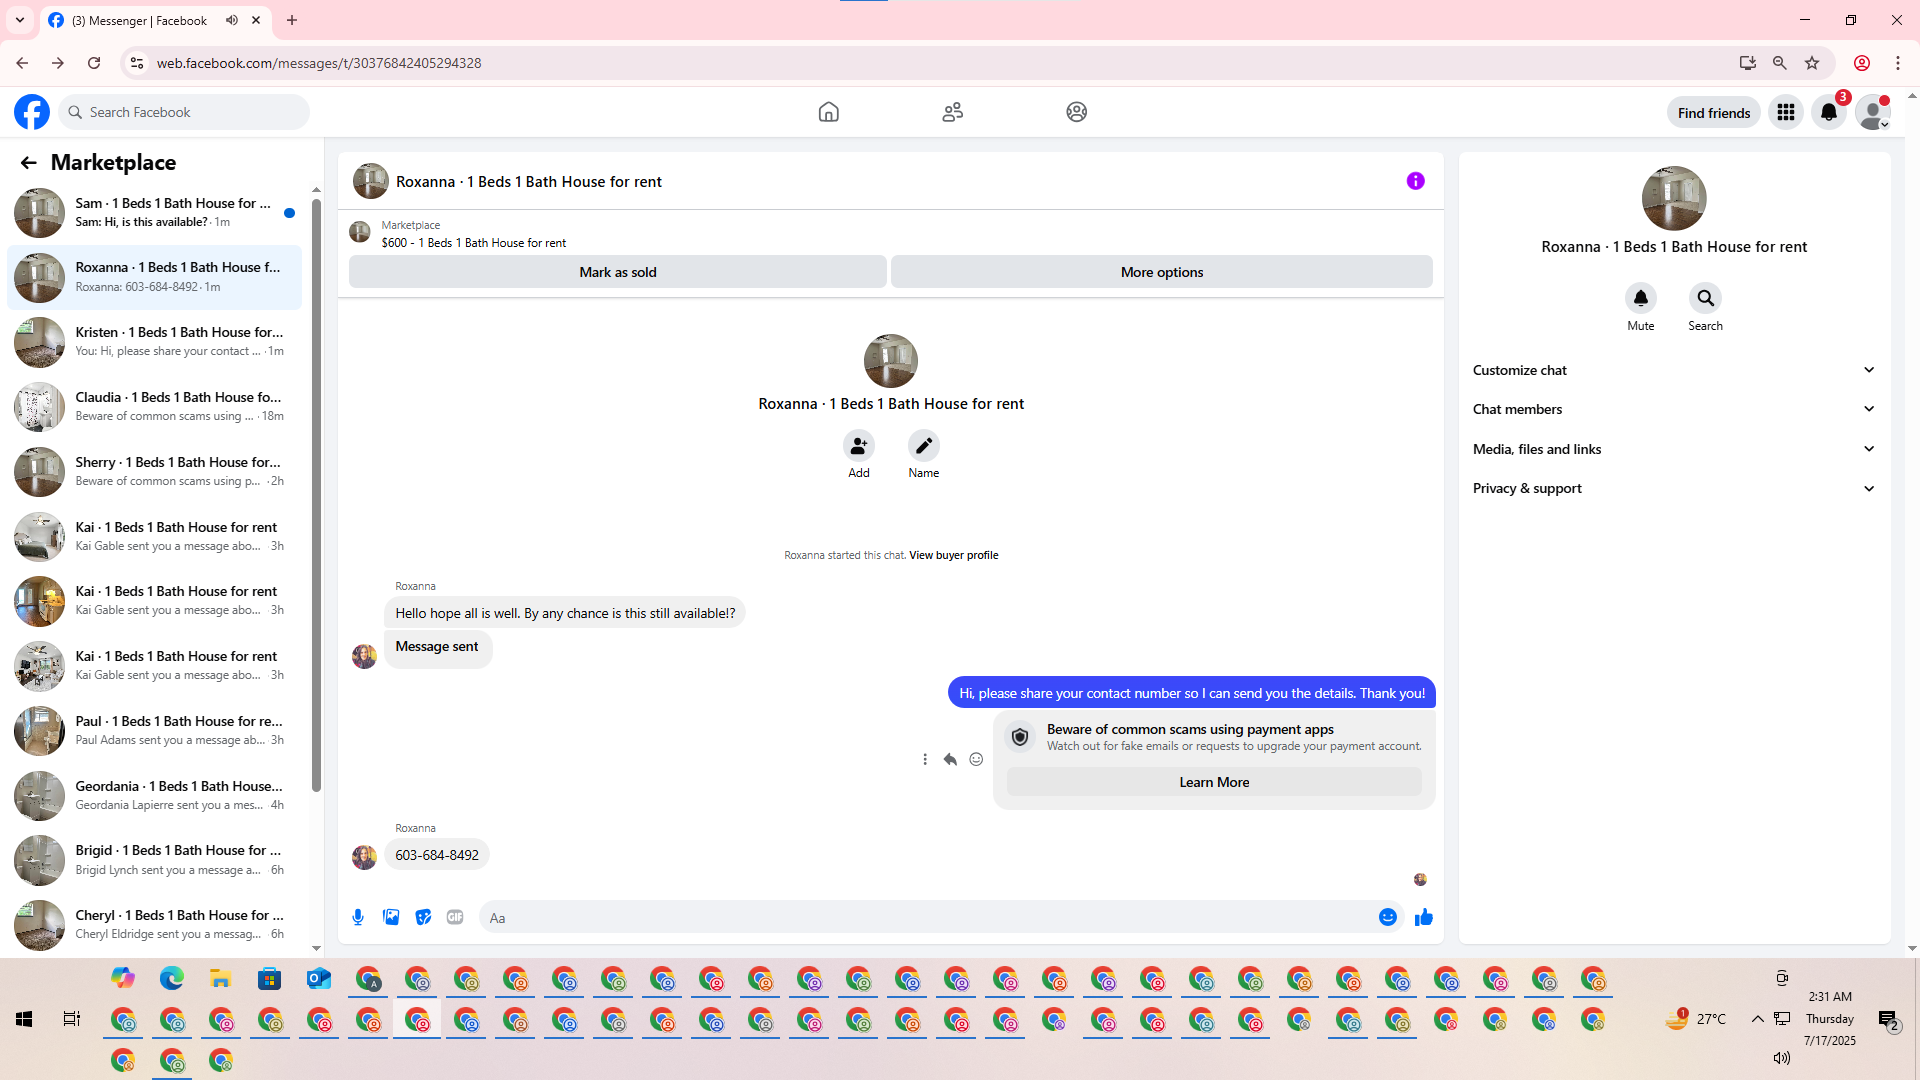Open the View buyer profile link
Screen dimensions: 1920x1080
[x=953, y=556]
